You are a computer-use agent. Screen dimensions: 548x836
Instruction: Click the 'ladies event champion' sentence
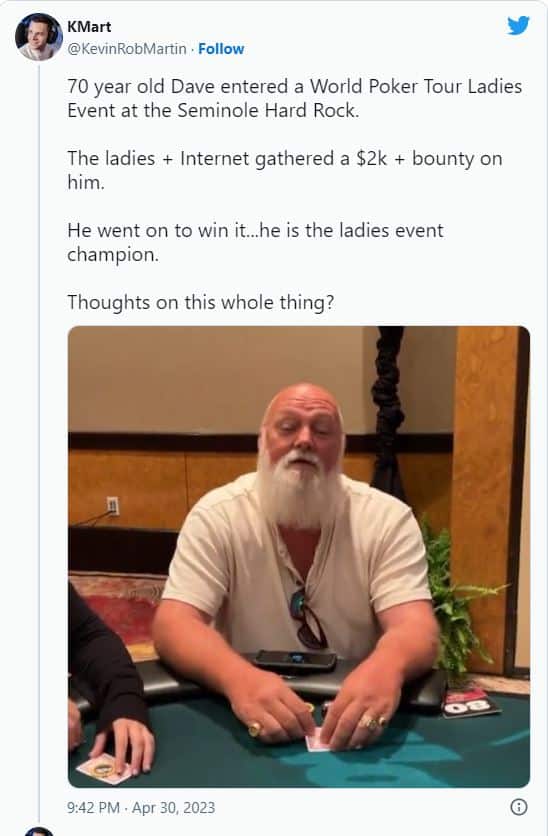[255, 242]
